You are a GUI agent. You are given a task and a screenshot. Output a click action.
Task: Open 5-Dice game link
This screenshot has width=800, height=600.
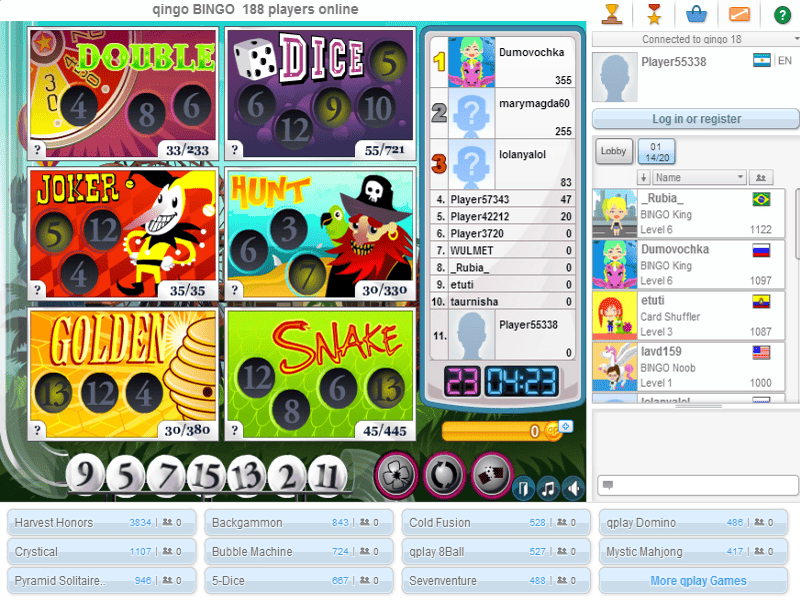point(298,581)
